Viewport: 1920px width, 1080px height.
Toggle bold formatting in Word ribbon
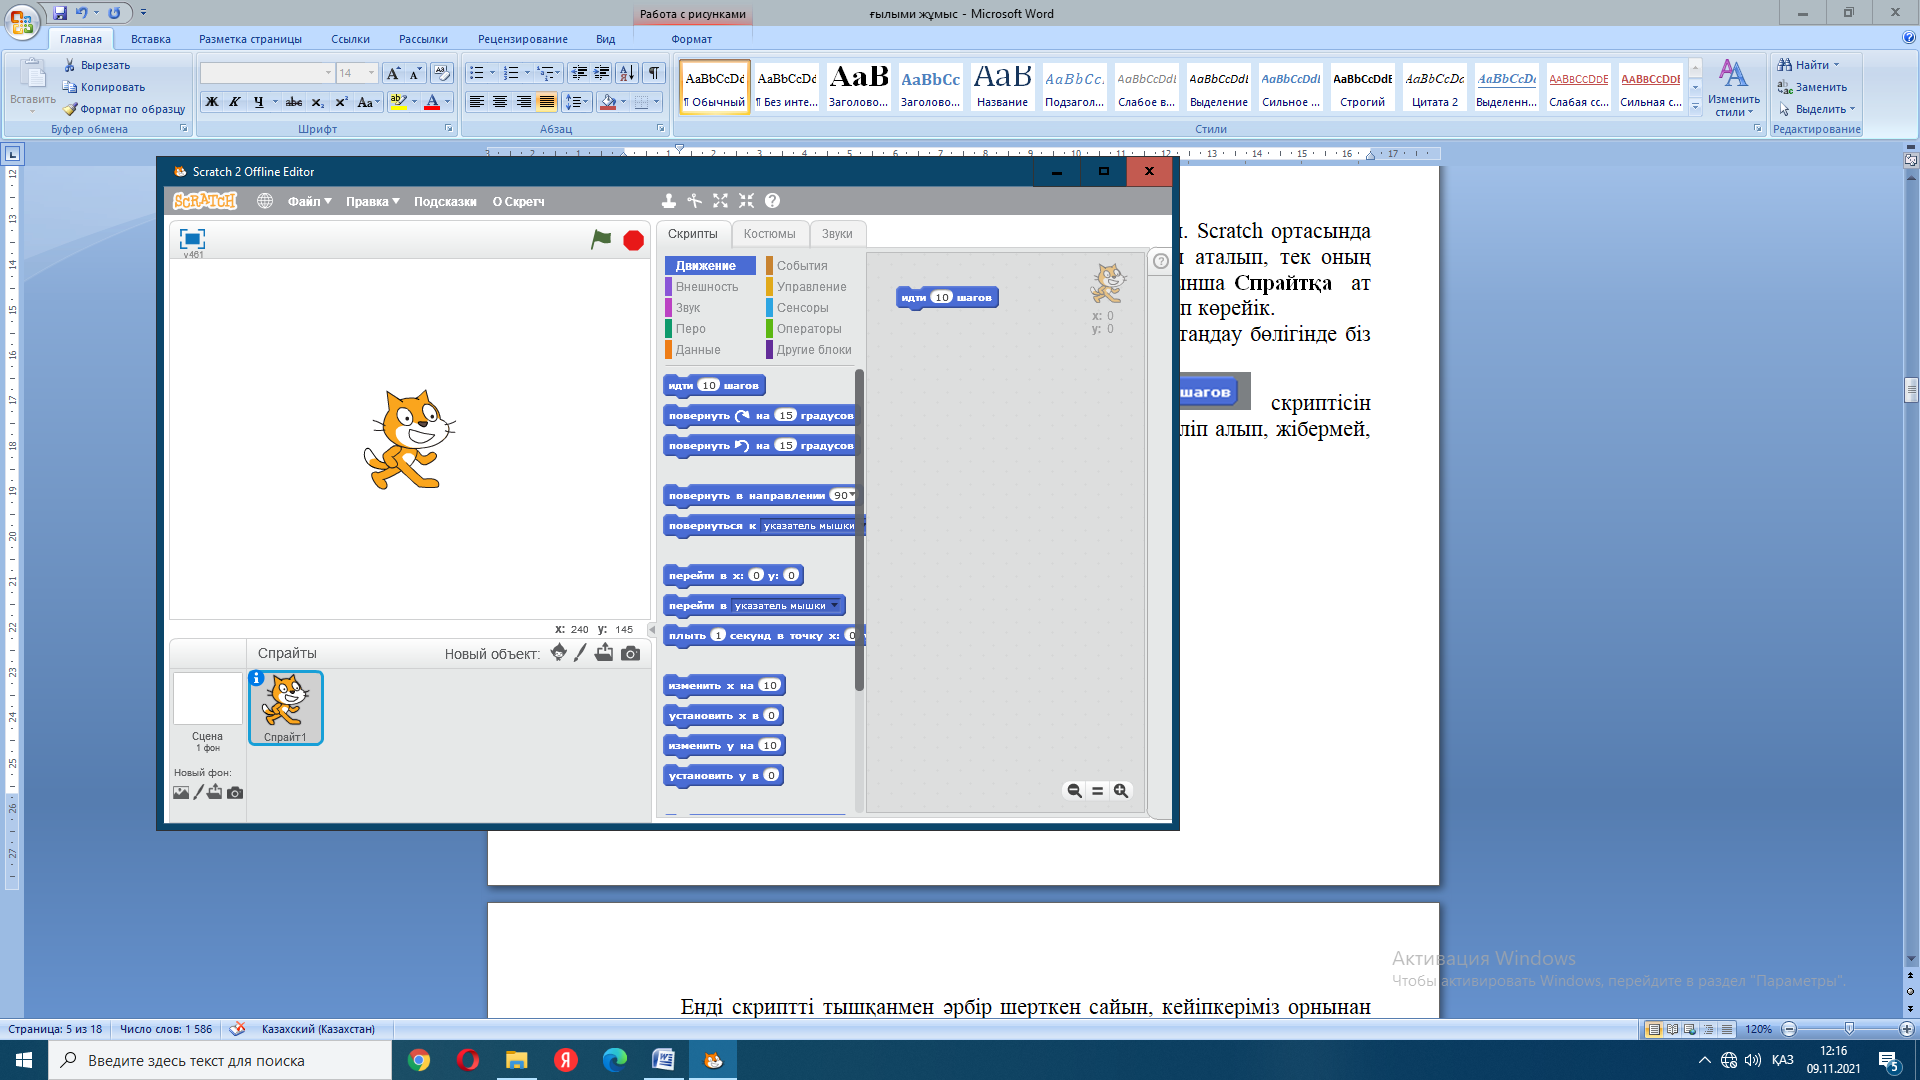point(212,102)
